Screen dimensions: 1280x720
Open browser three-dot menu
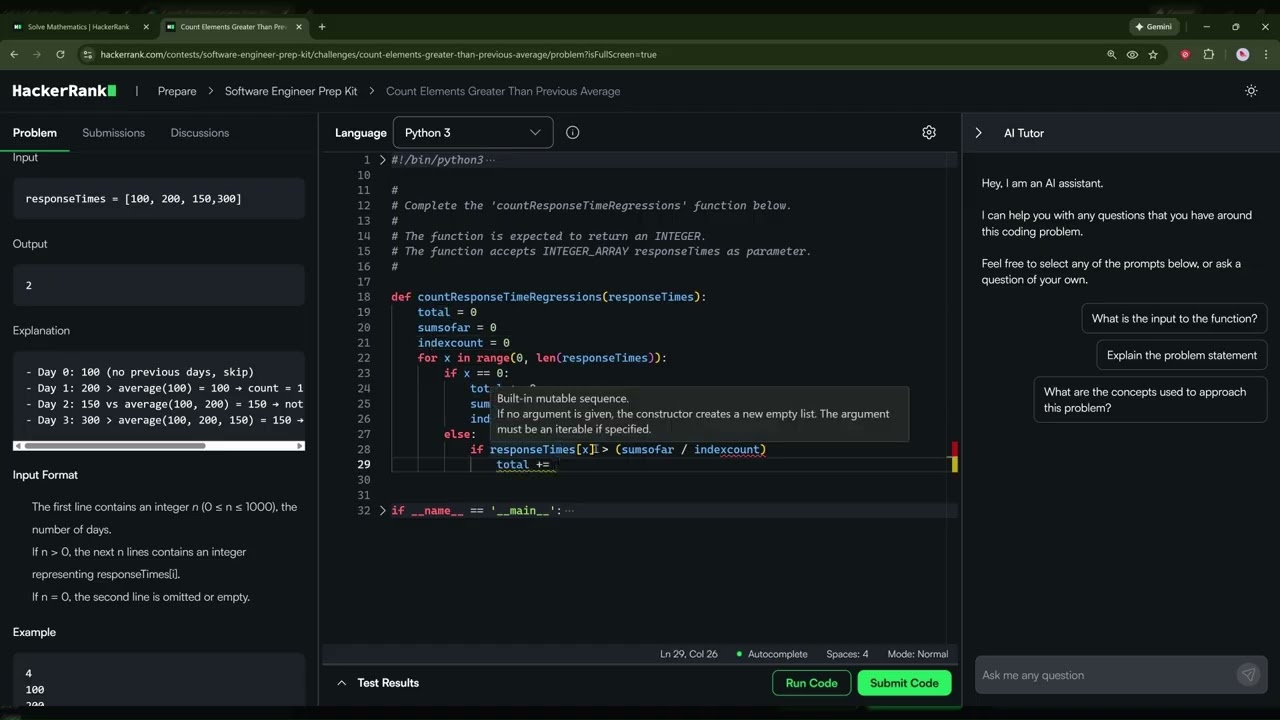1266,55
